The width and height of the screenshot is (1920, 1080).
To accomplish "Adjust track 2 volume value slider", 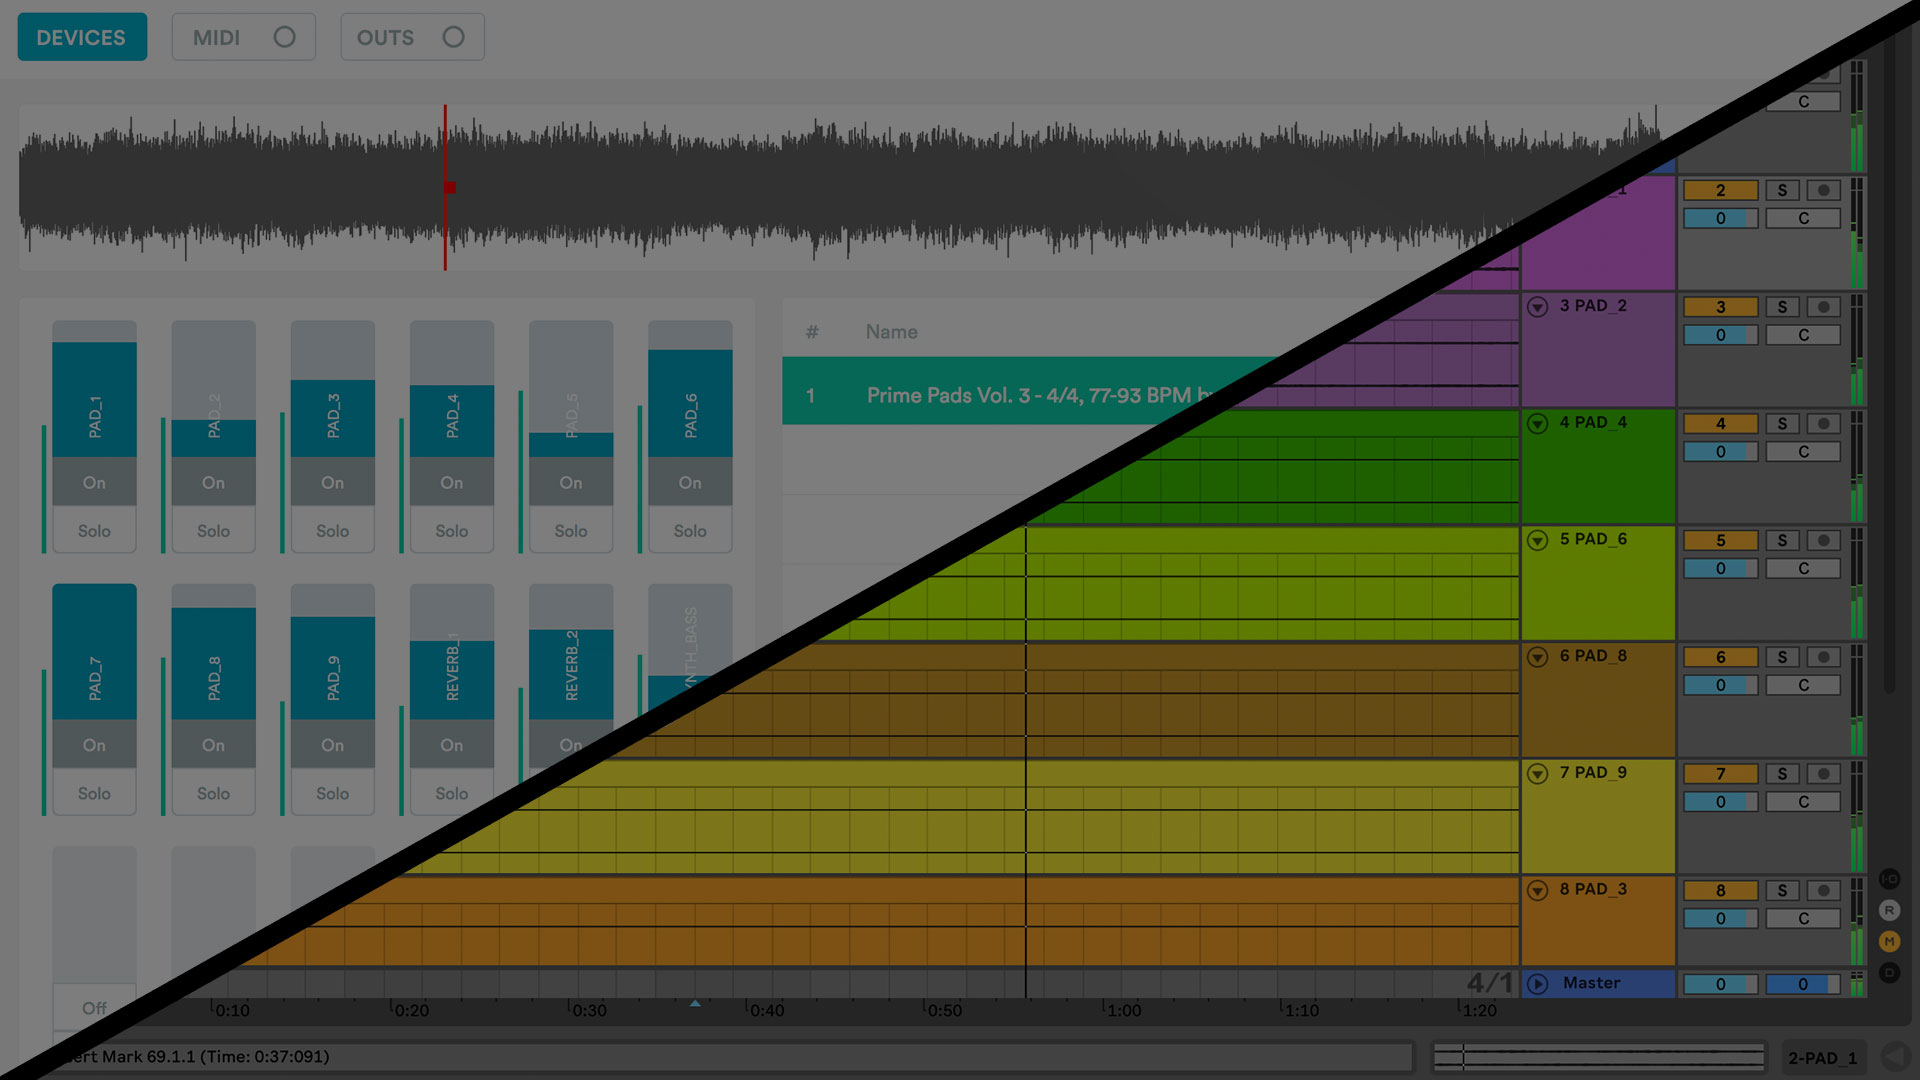I will pos(1720,218).
